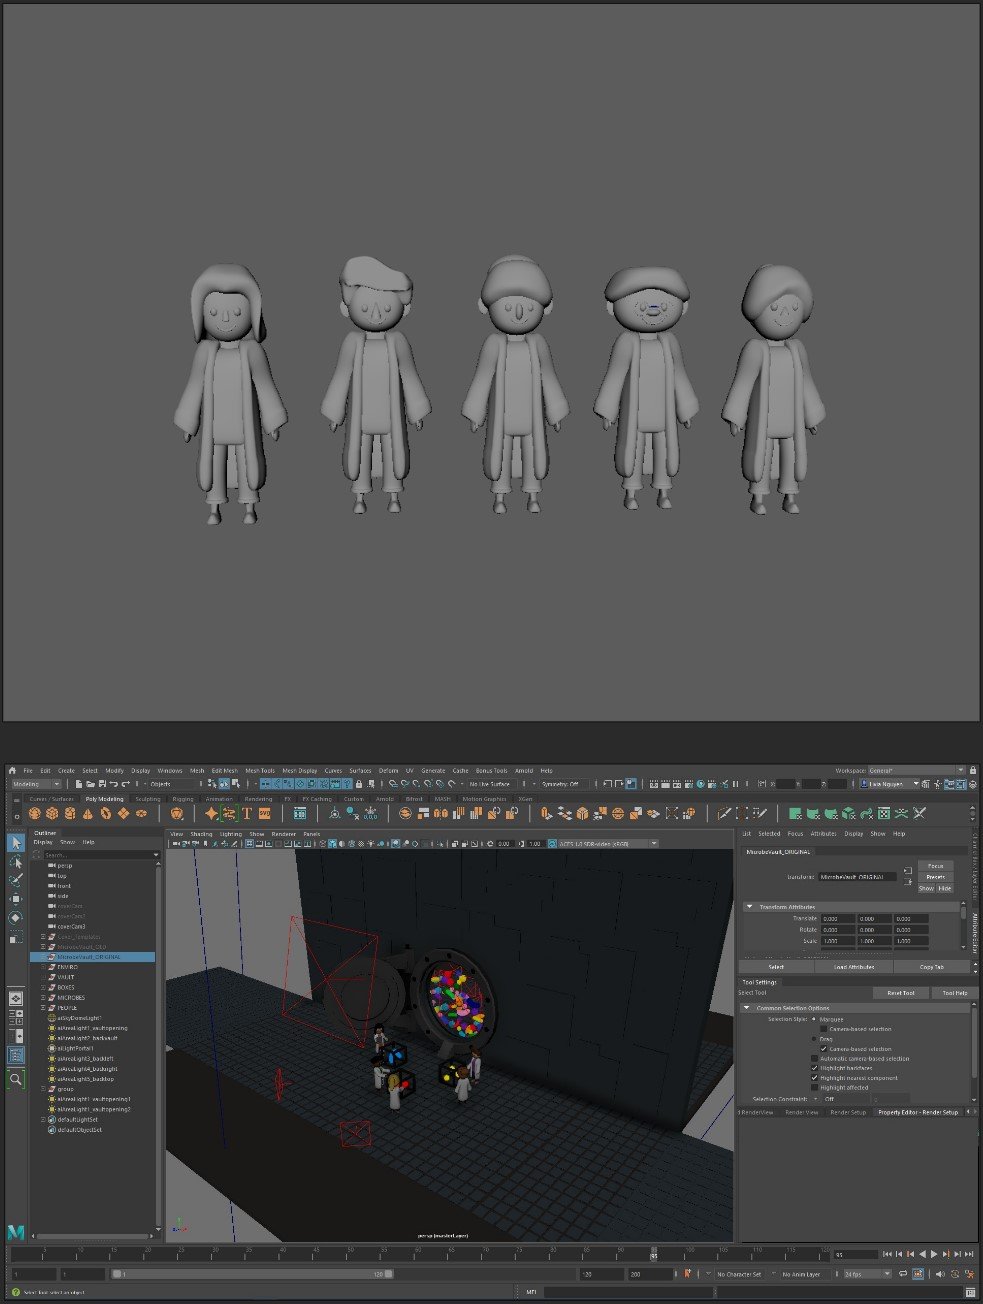Viewport: 983px width, 1304px height.
Task: Click the polygon Type text shelf icon
Action: coord(246,813)
